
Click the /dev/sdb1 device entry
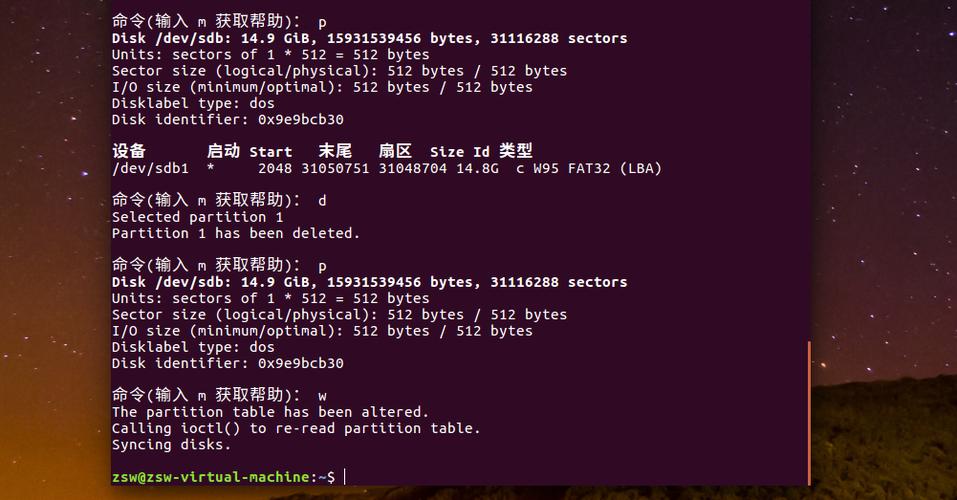(x=150, y=168)
